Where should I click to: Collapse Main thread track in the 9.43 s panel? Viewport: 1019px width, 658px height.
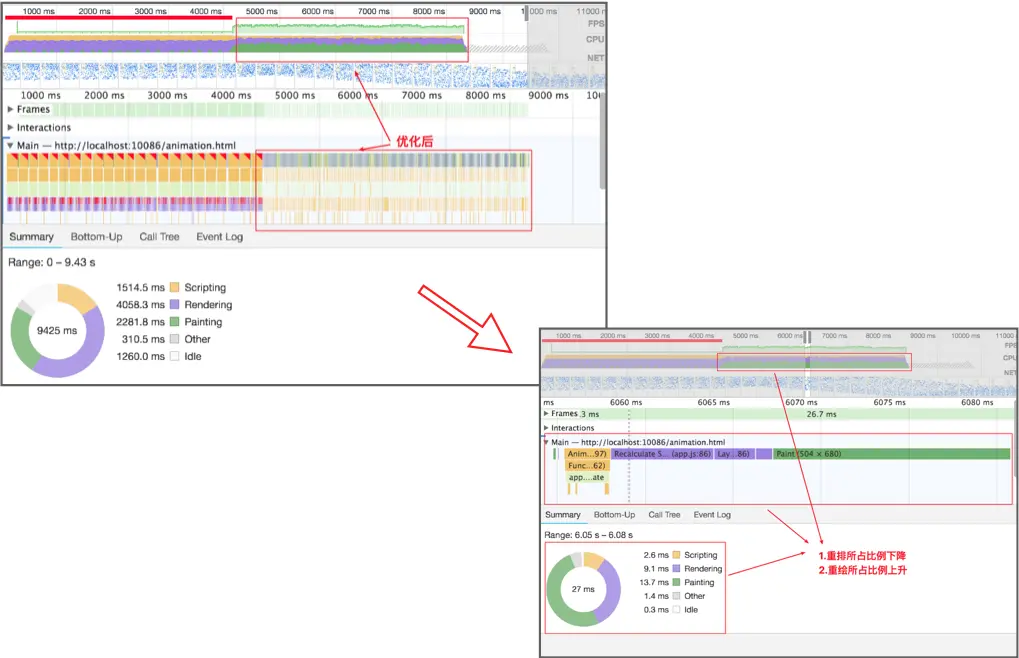[x=10, y=146]
